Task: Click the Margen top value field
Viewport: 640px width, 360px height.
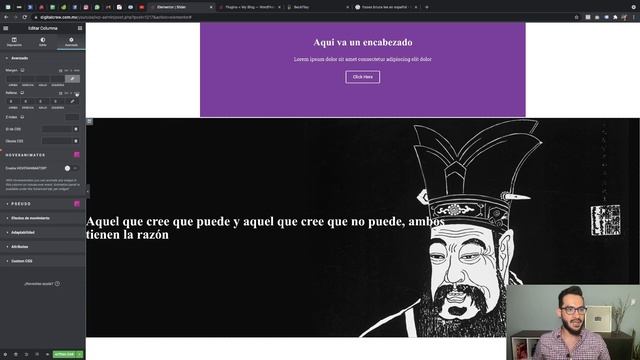Action: (x=13, y=79)
